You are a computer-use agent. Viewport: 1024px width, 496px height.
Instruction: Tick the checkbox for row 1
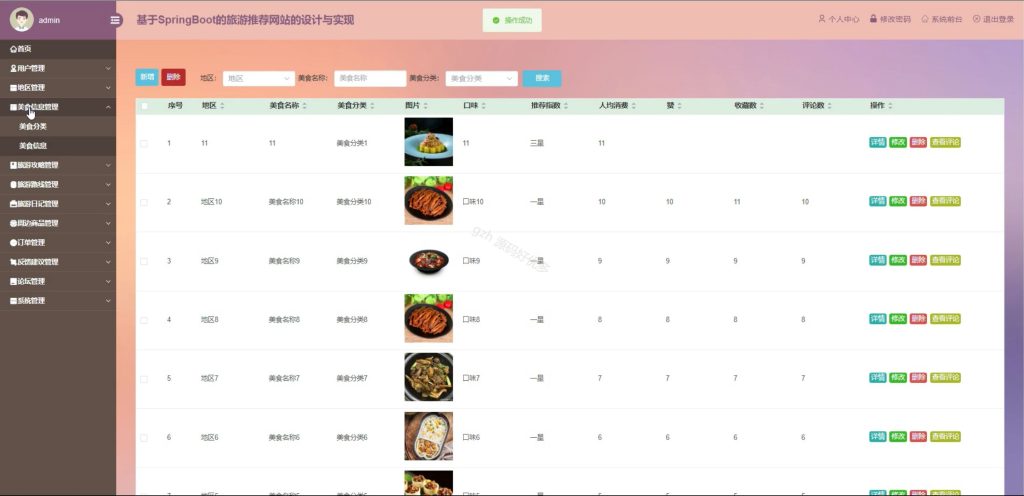144,143
